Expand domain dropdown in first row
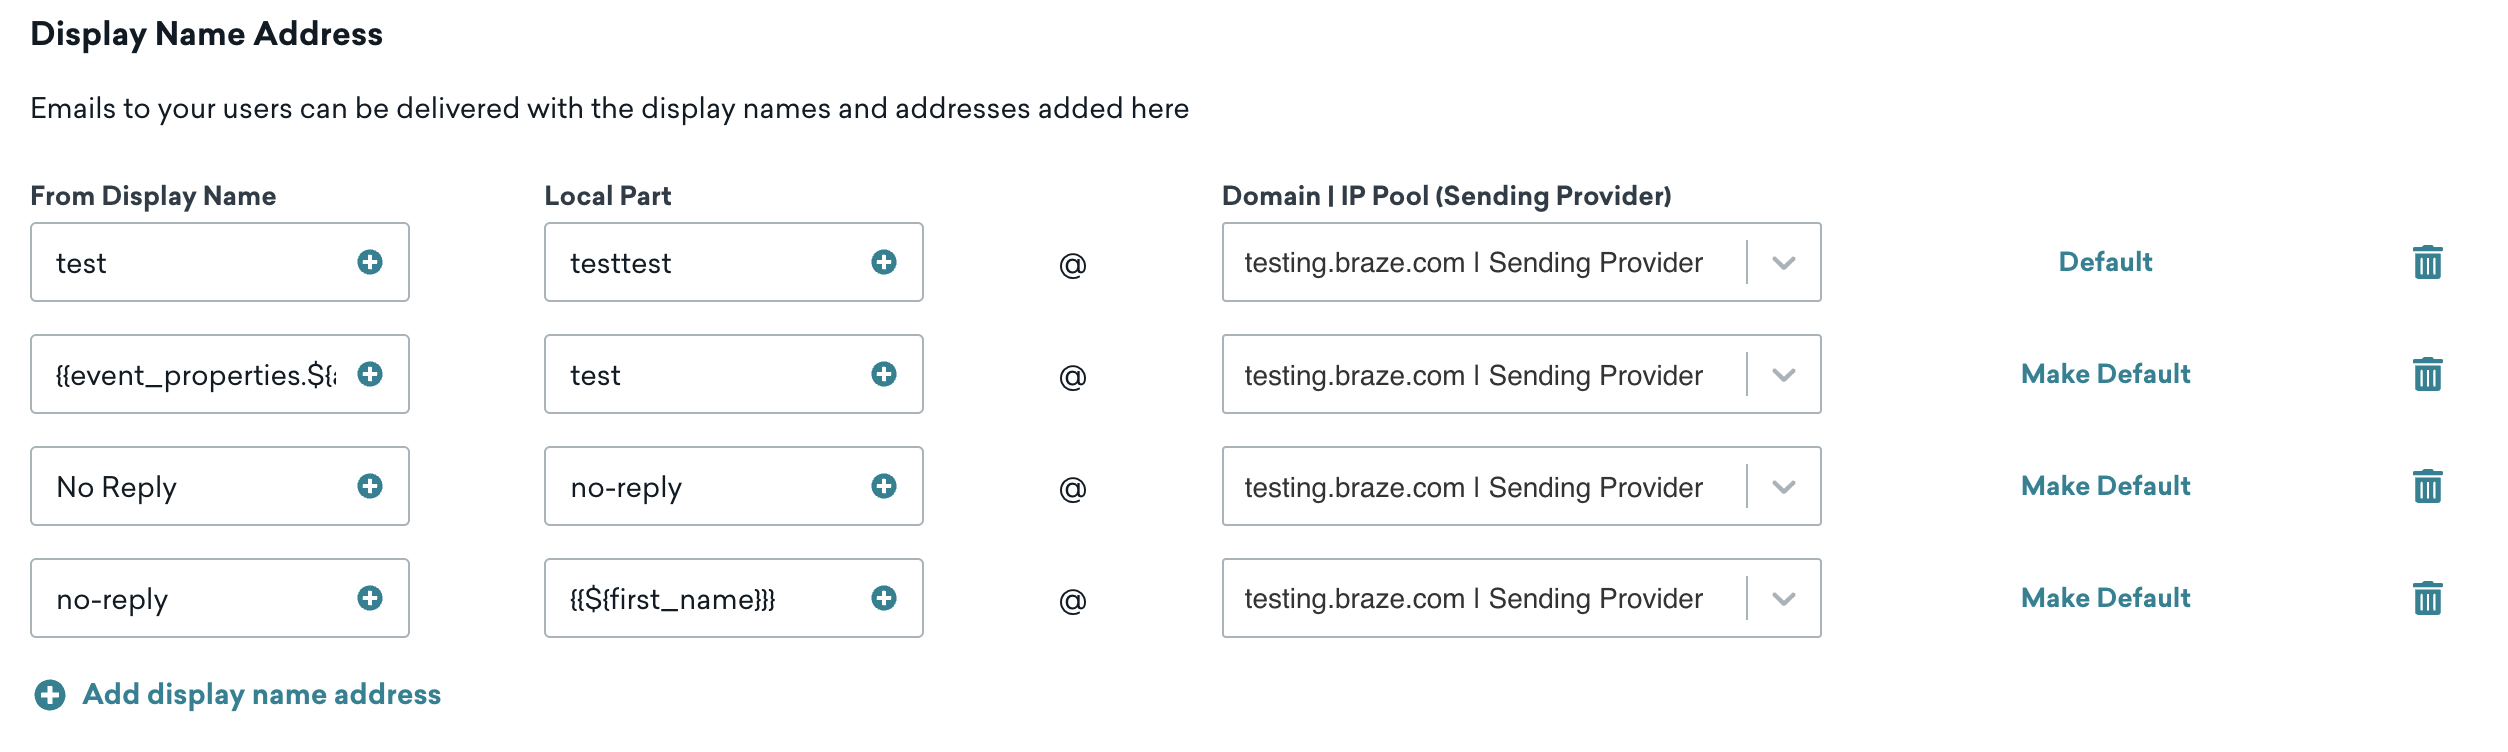 point(1784,263)
